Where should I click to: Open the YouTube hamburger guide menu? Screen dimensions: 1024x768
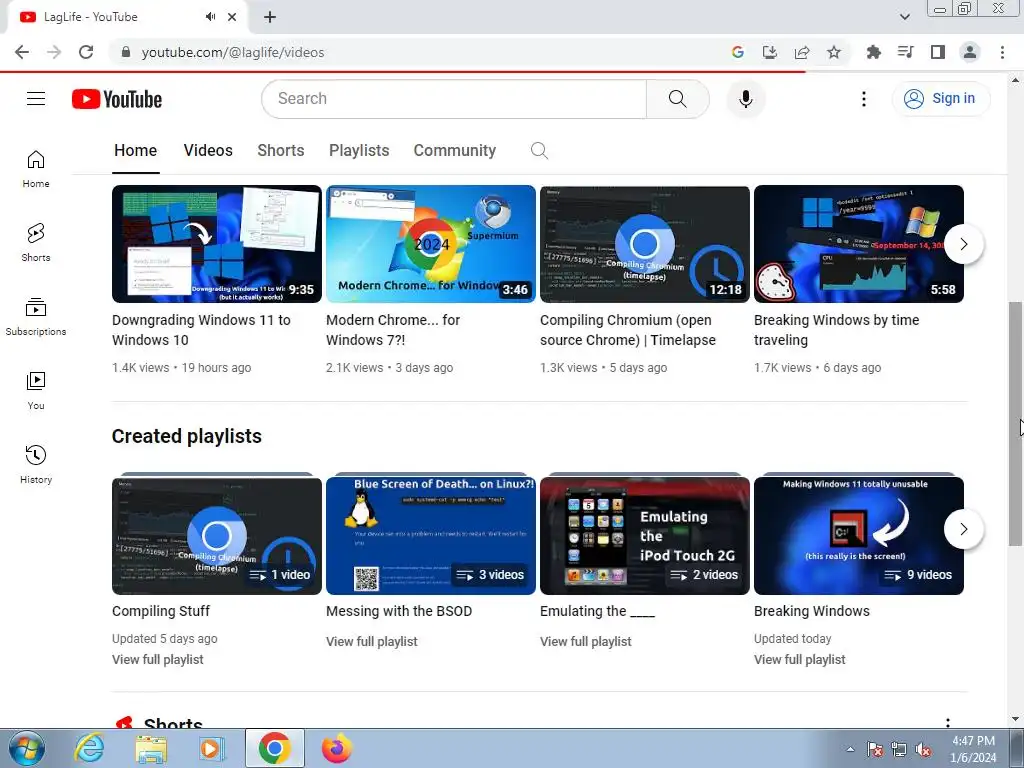36,99
